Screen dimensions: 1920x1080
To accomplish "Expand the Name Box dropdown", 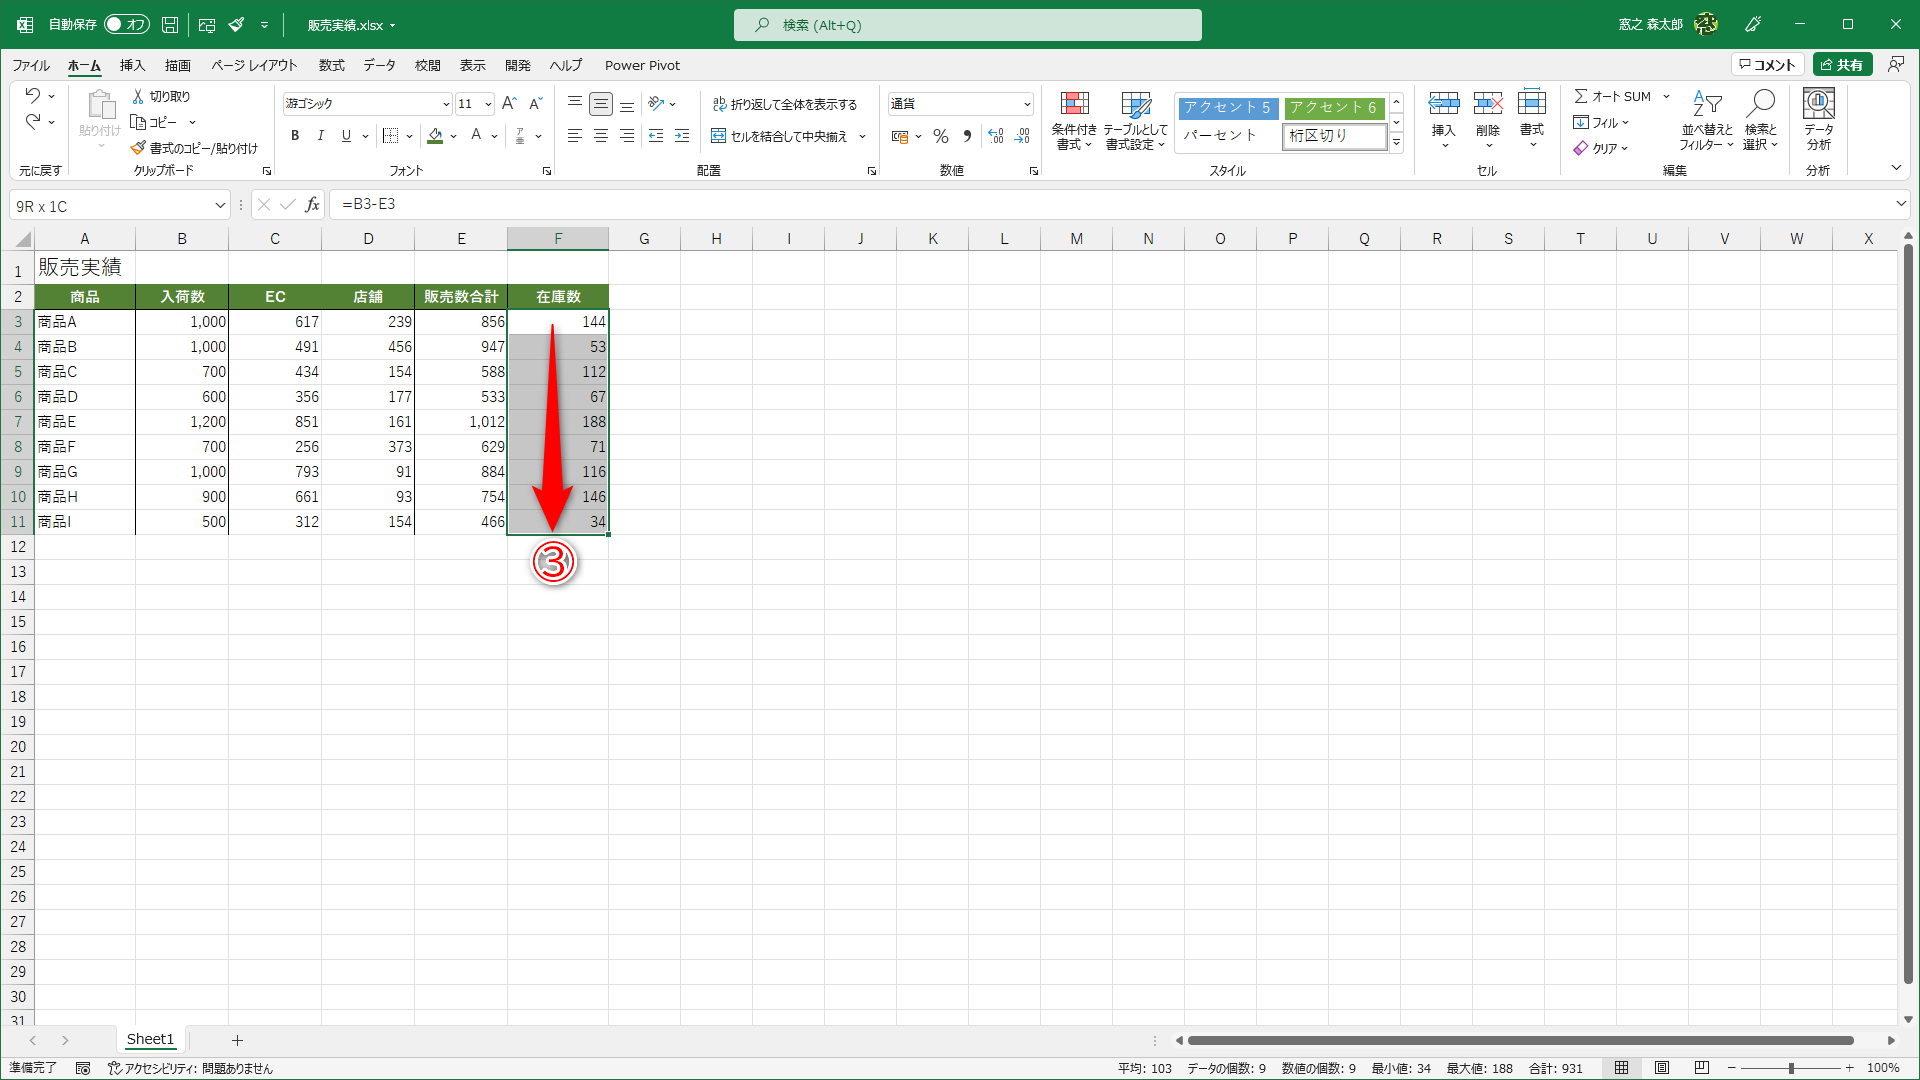I will pos(220,206).
